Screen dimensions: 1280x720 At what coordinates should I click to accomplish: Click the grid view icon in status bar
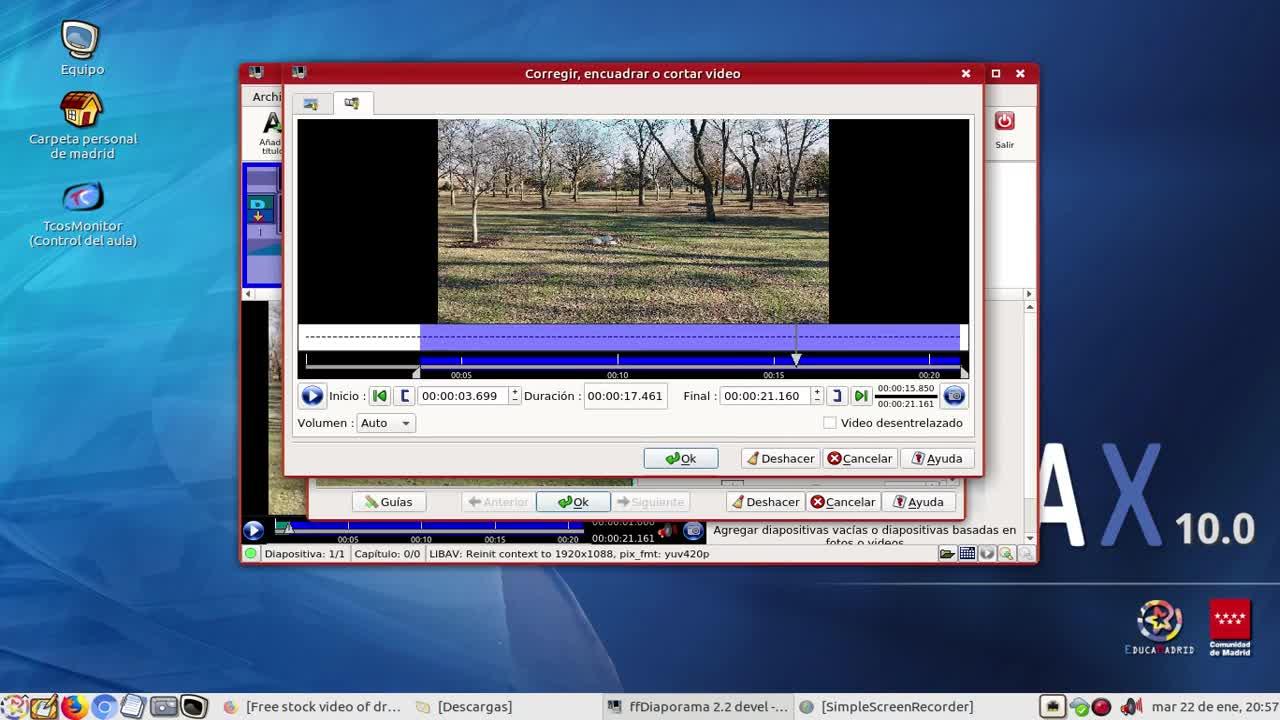(967, 554)
